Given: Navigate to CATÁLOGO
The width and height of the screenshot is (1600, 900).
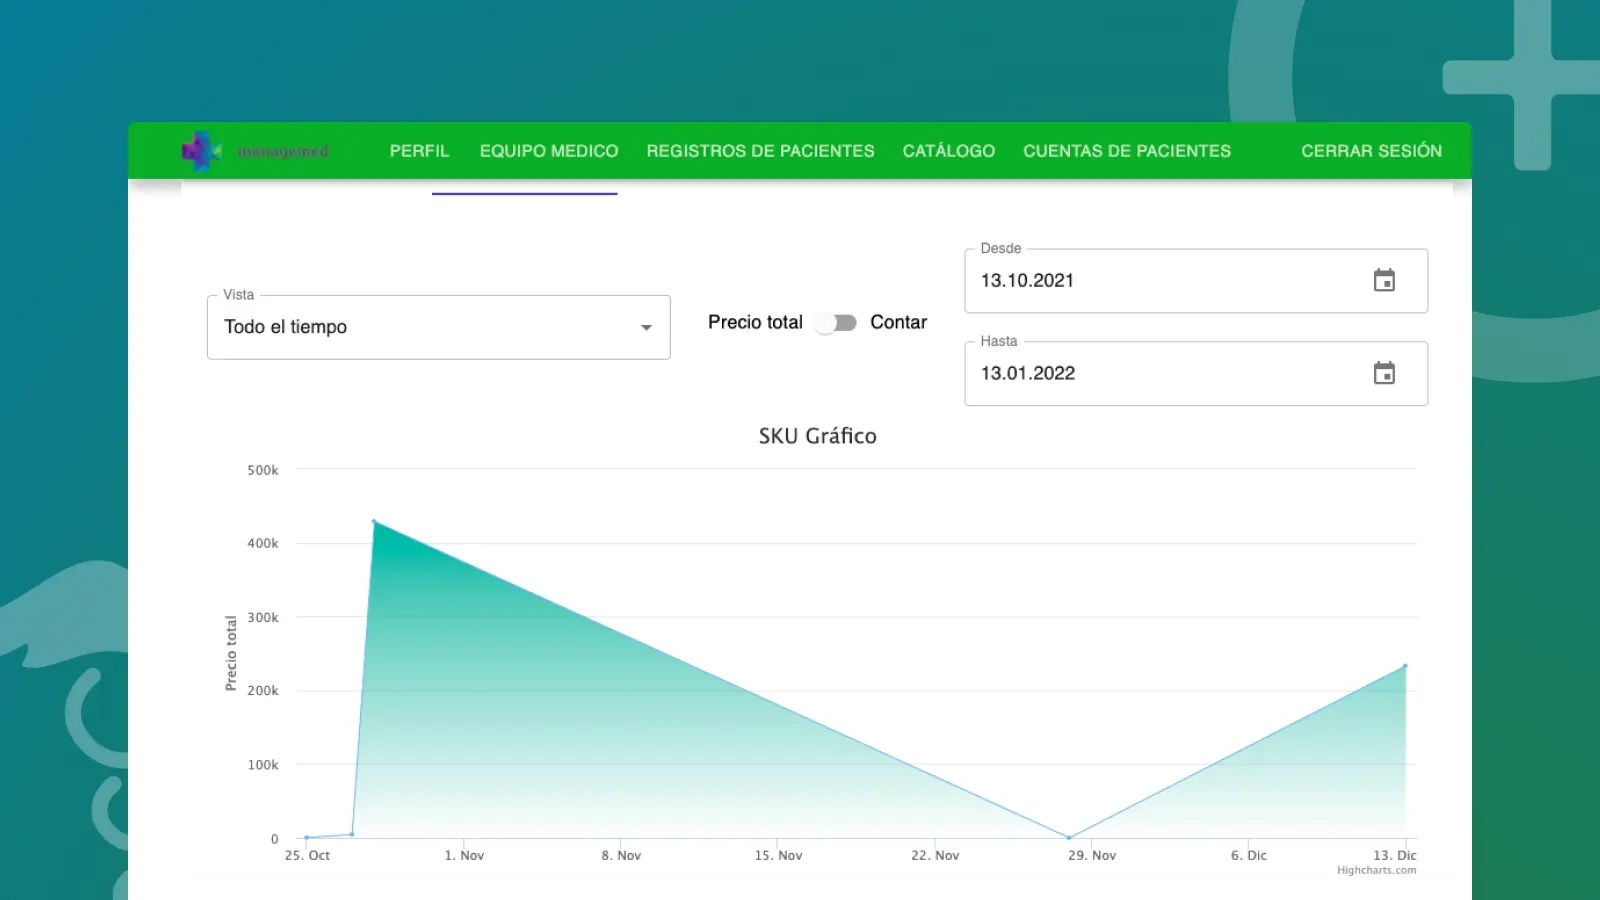Looking at the screenshot, I should pos(949,151).
